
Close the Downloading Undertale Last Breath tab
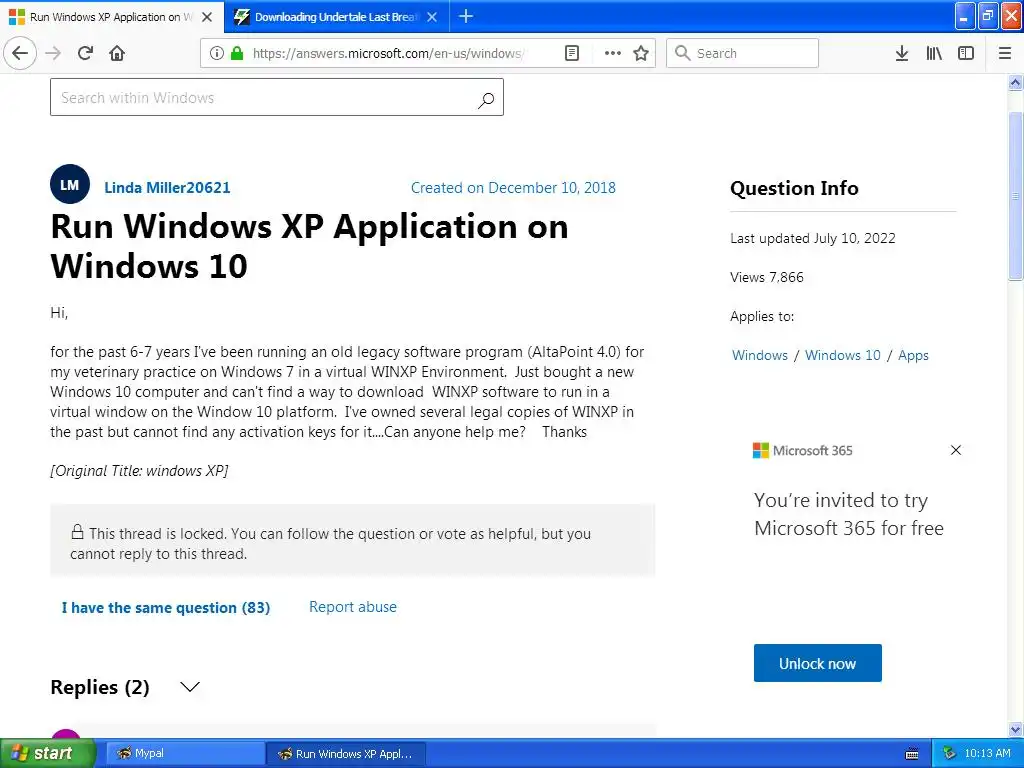coord(432,17)
